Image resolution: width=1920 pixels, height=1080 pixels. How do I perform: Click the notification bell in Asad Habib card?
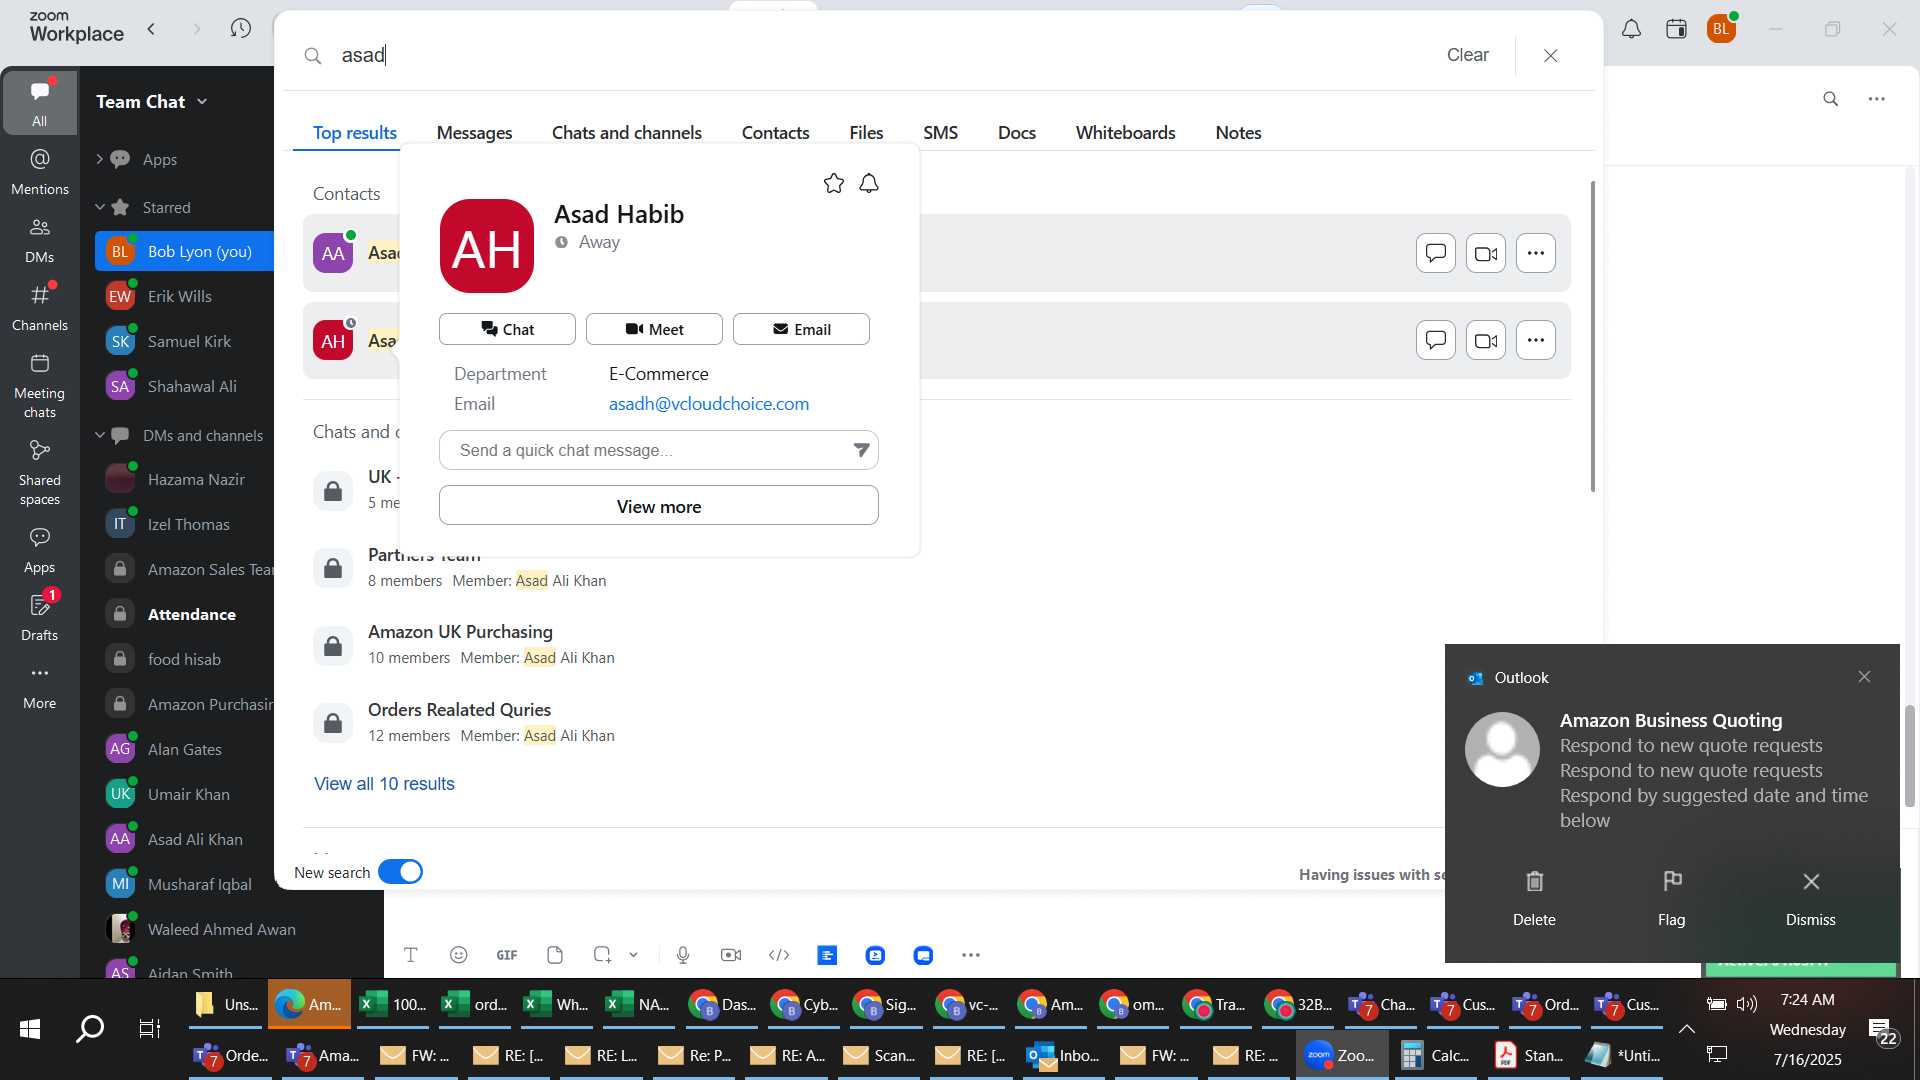pyautogui.click(x=869, y=183)
